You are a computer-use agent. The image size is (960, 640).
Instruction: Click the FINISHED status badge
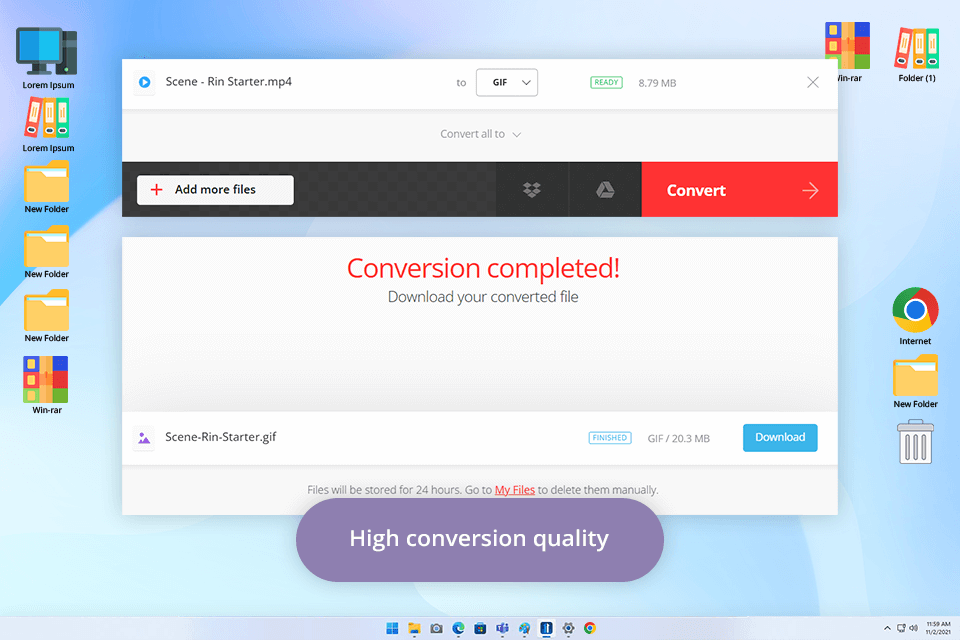click(x=610, y=438)
